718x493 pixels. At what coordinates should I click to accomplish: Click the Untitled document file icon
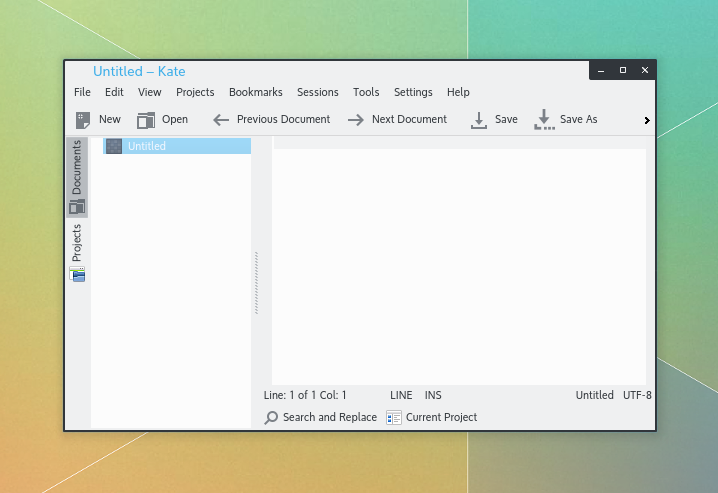pos(114,146)
